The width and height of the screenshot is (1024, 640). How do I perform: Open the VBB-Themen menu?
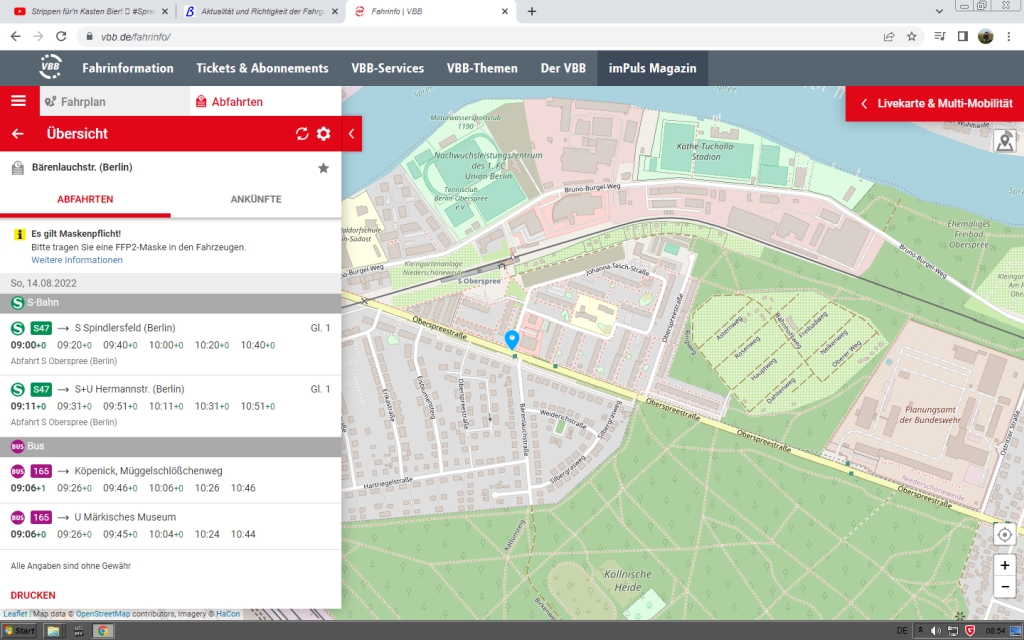[x=482, y=68]
